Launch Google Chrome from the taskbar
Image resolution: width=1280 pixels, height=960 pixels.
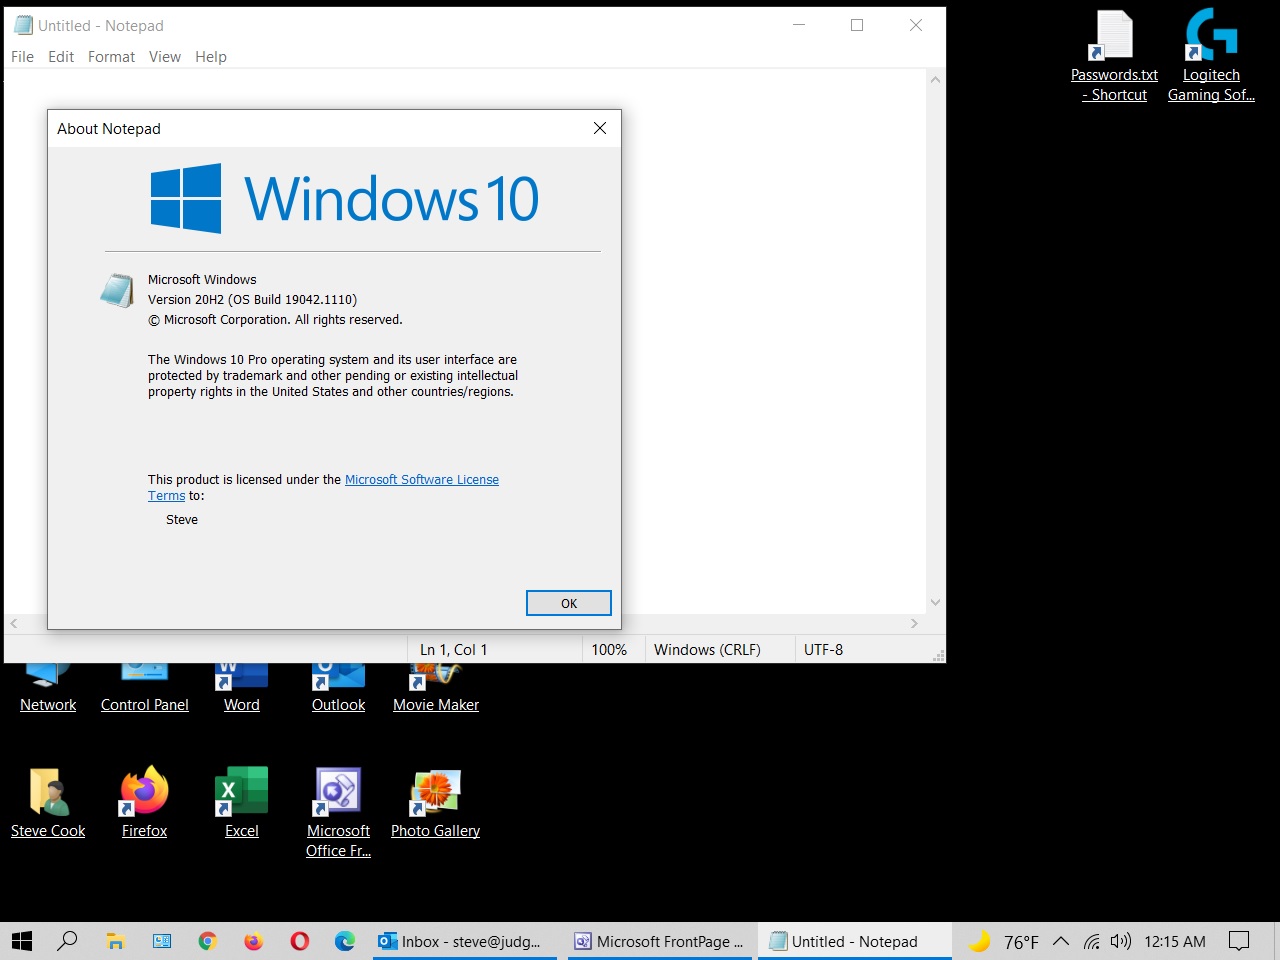[207, 941]
